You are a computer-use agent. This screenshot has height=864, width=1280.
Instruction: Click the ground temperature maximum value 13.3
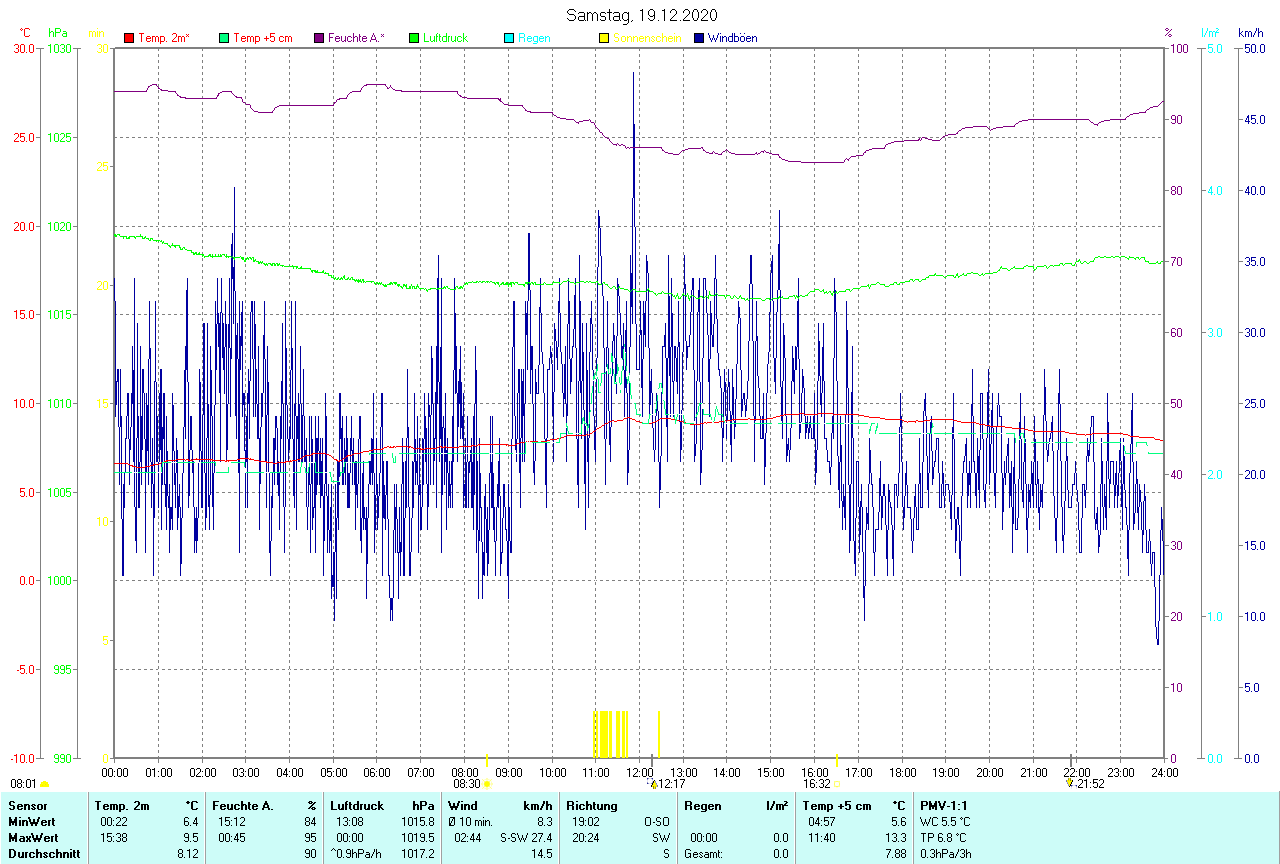point(896,837)
